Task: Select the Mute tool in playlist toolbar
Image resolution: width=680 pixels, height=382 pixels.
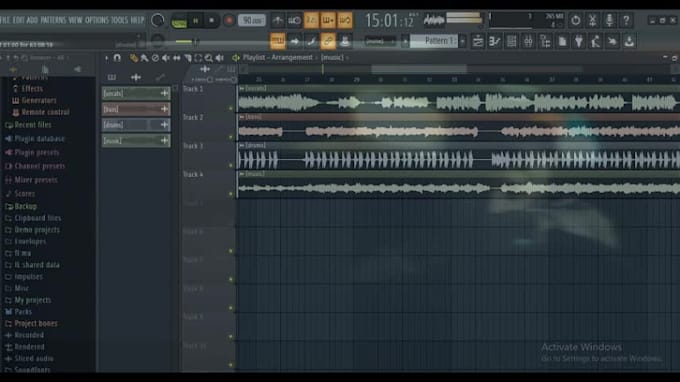Action: (x=166, y=58)
